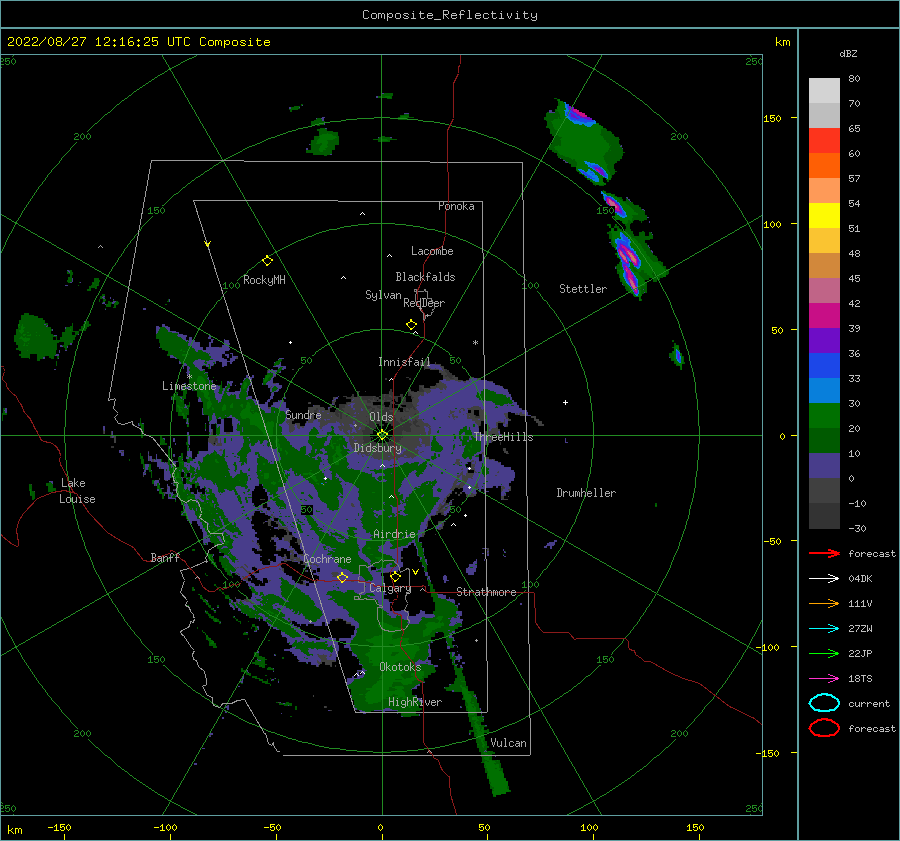Click the 39 dBZ magenta swatch
This screenshot has width=900, height=841.
(x=824, y=316)
